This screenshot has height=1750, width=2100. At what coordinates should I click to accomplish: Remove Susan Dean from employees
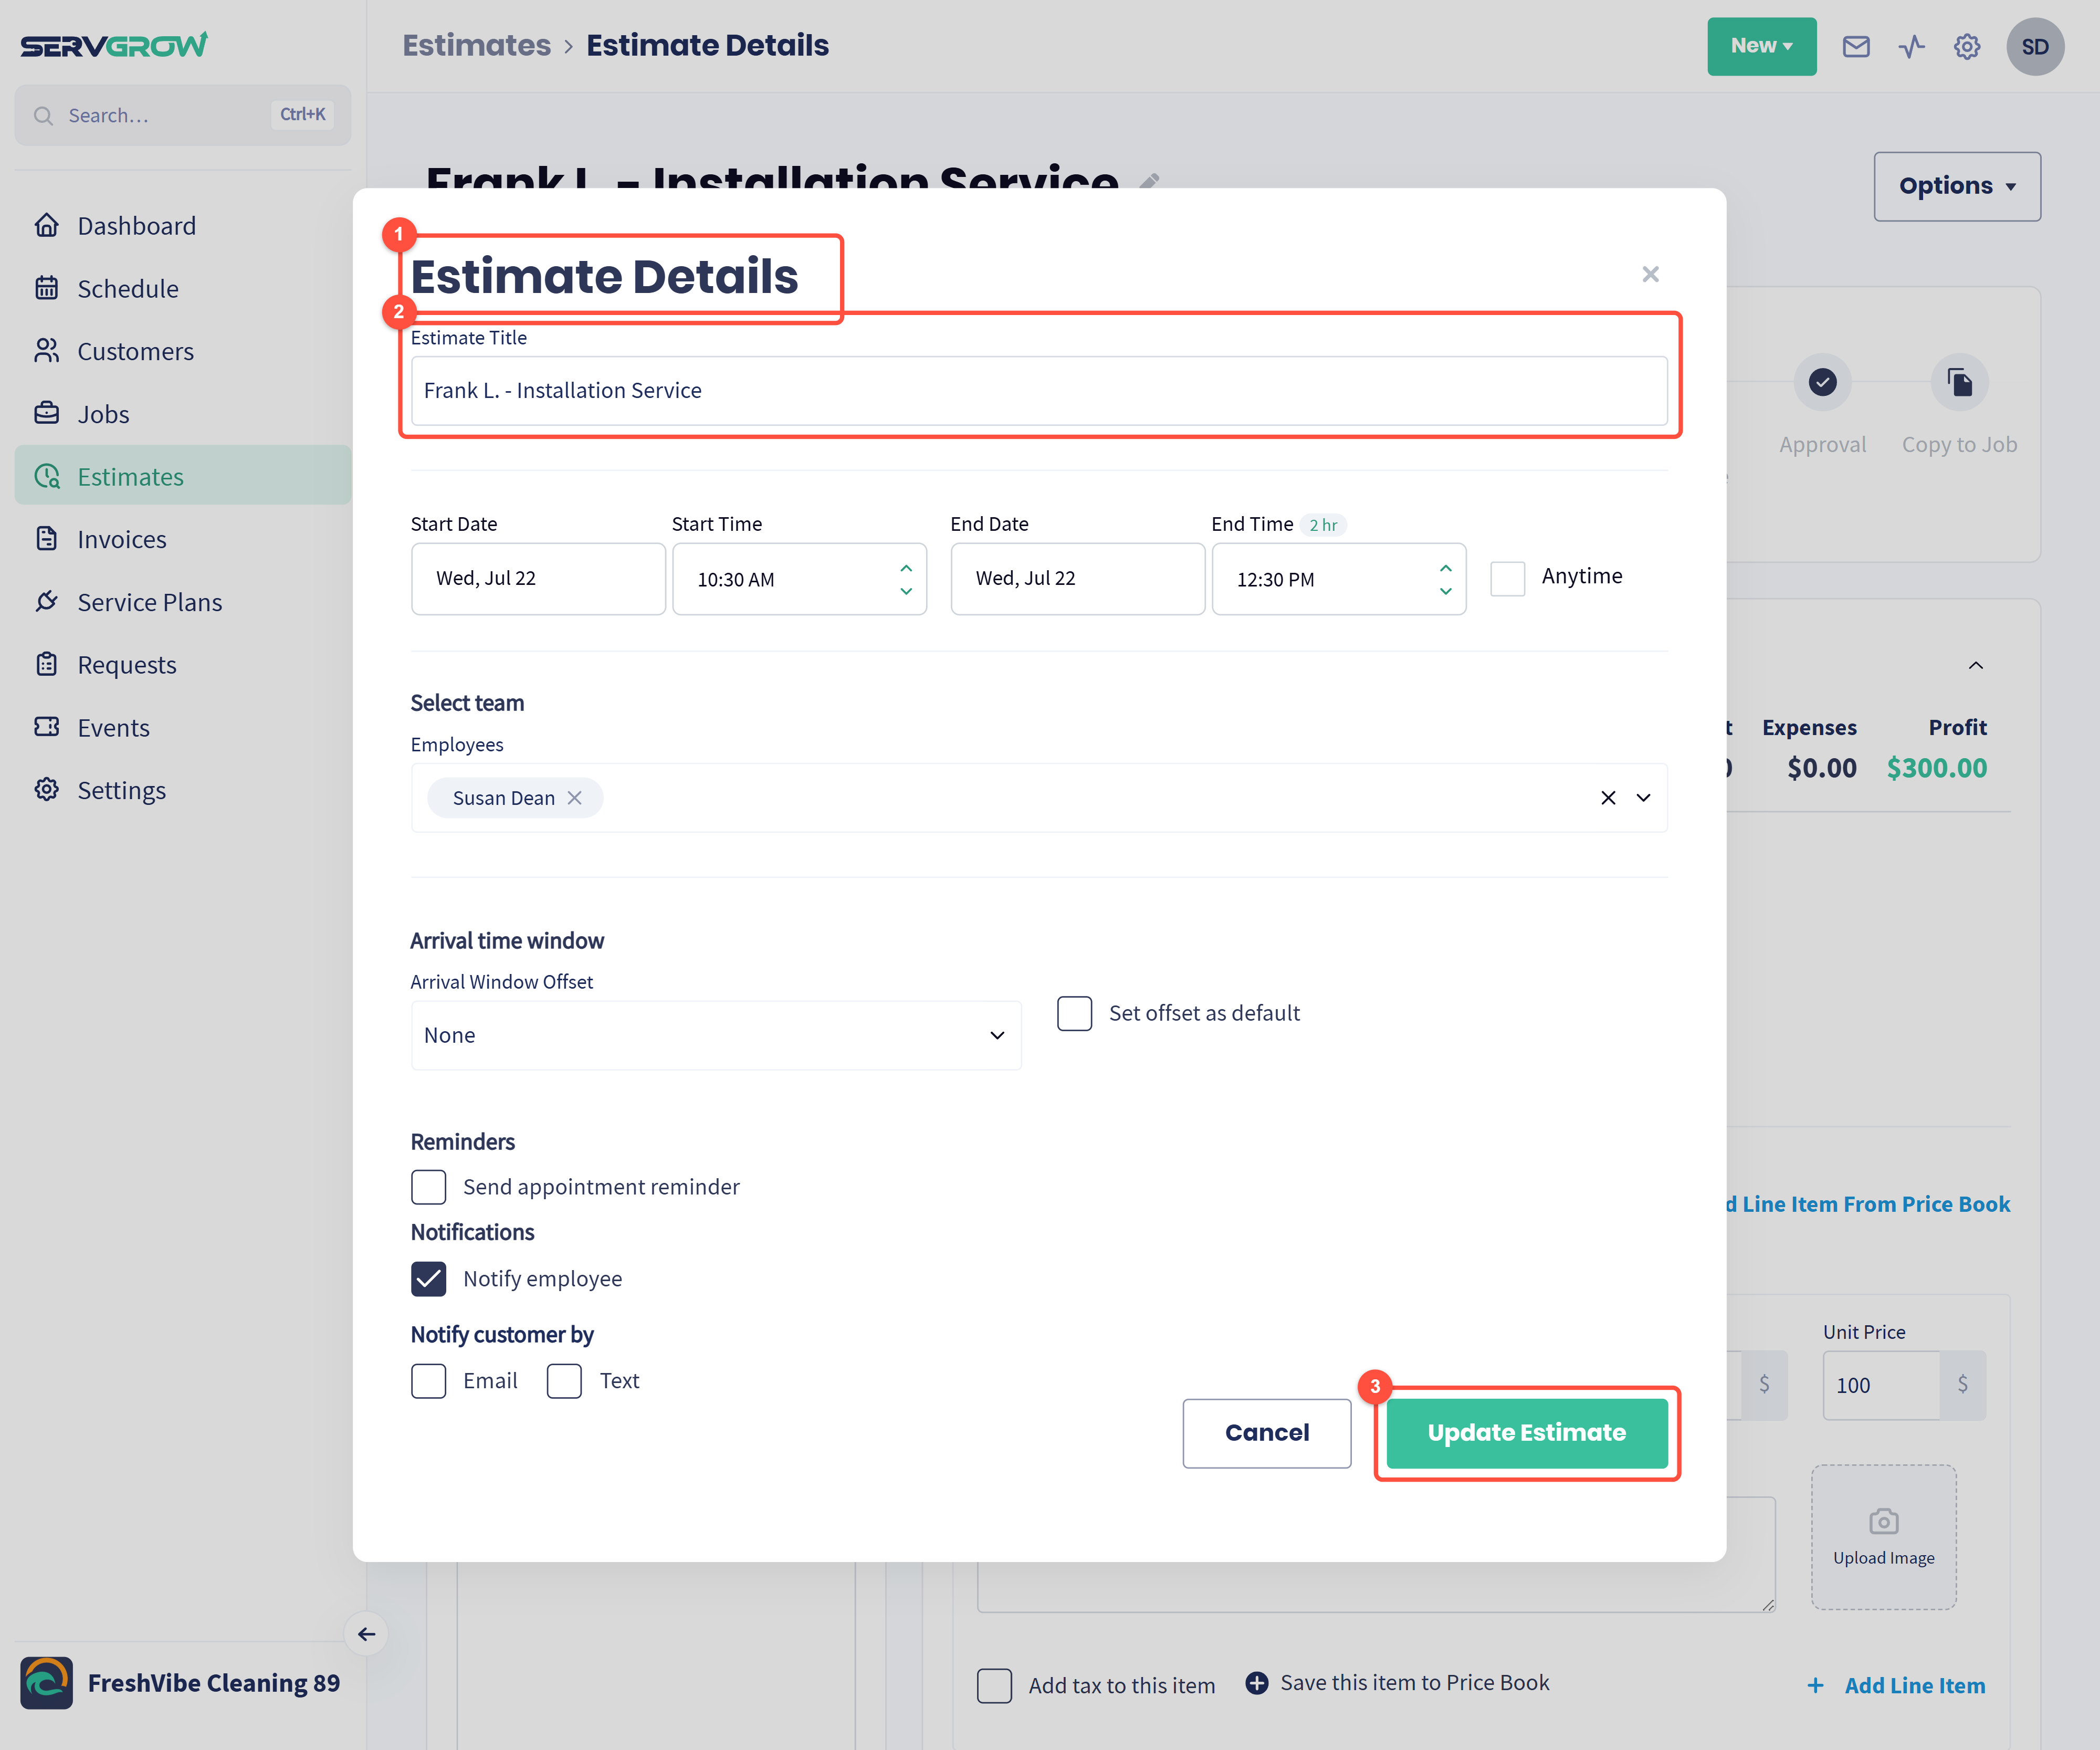(575, 798)
